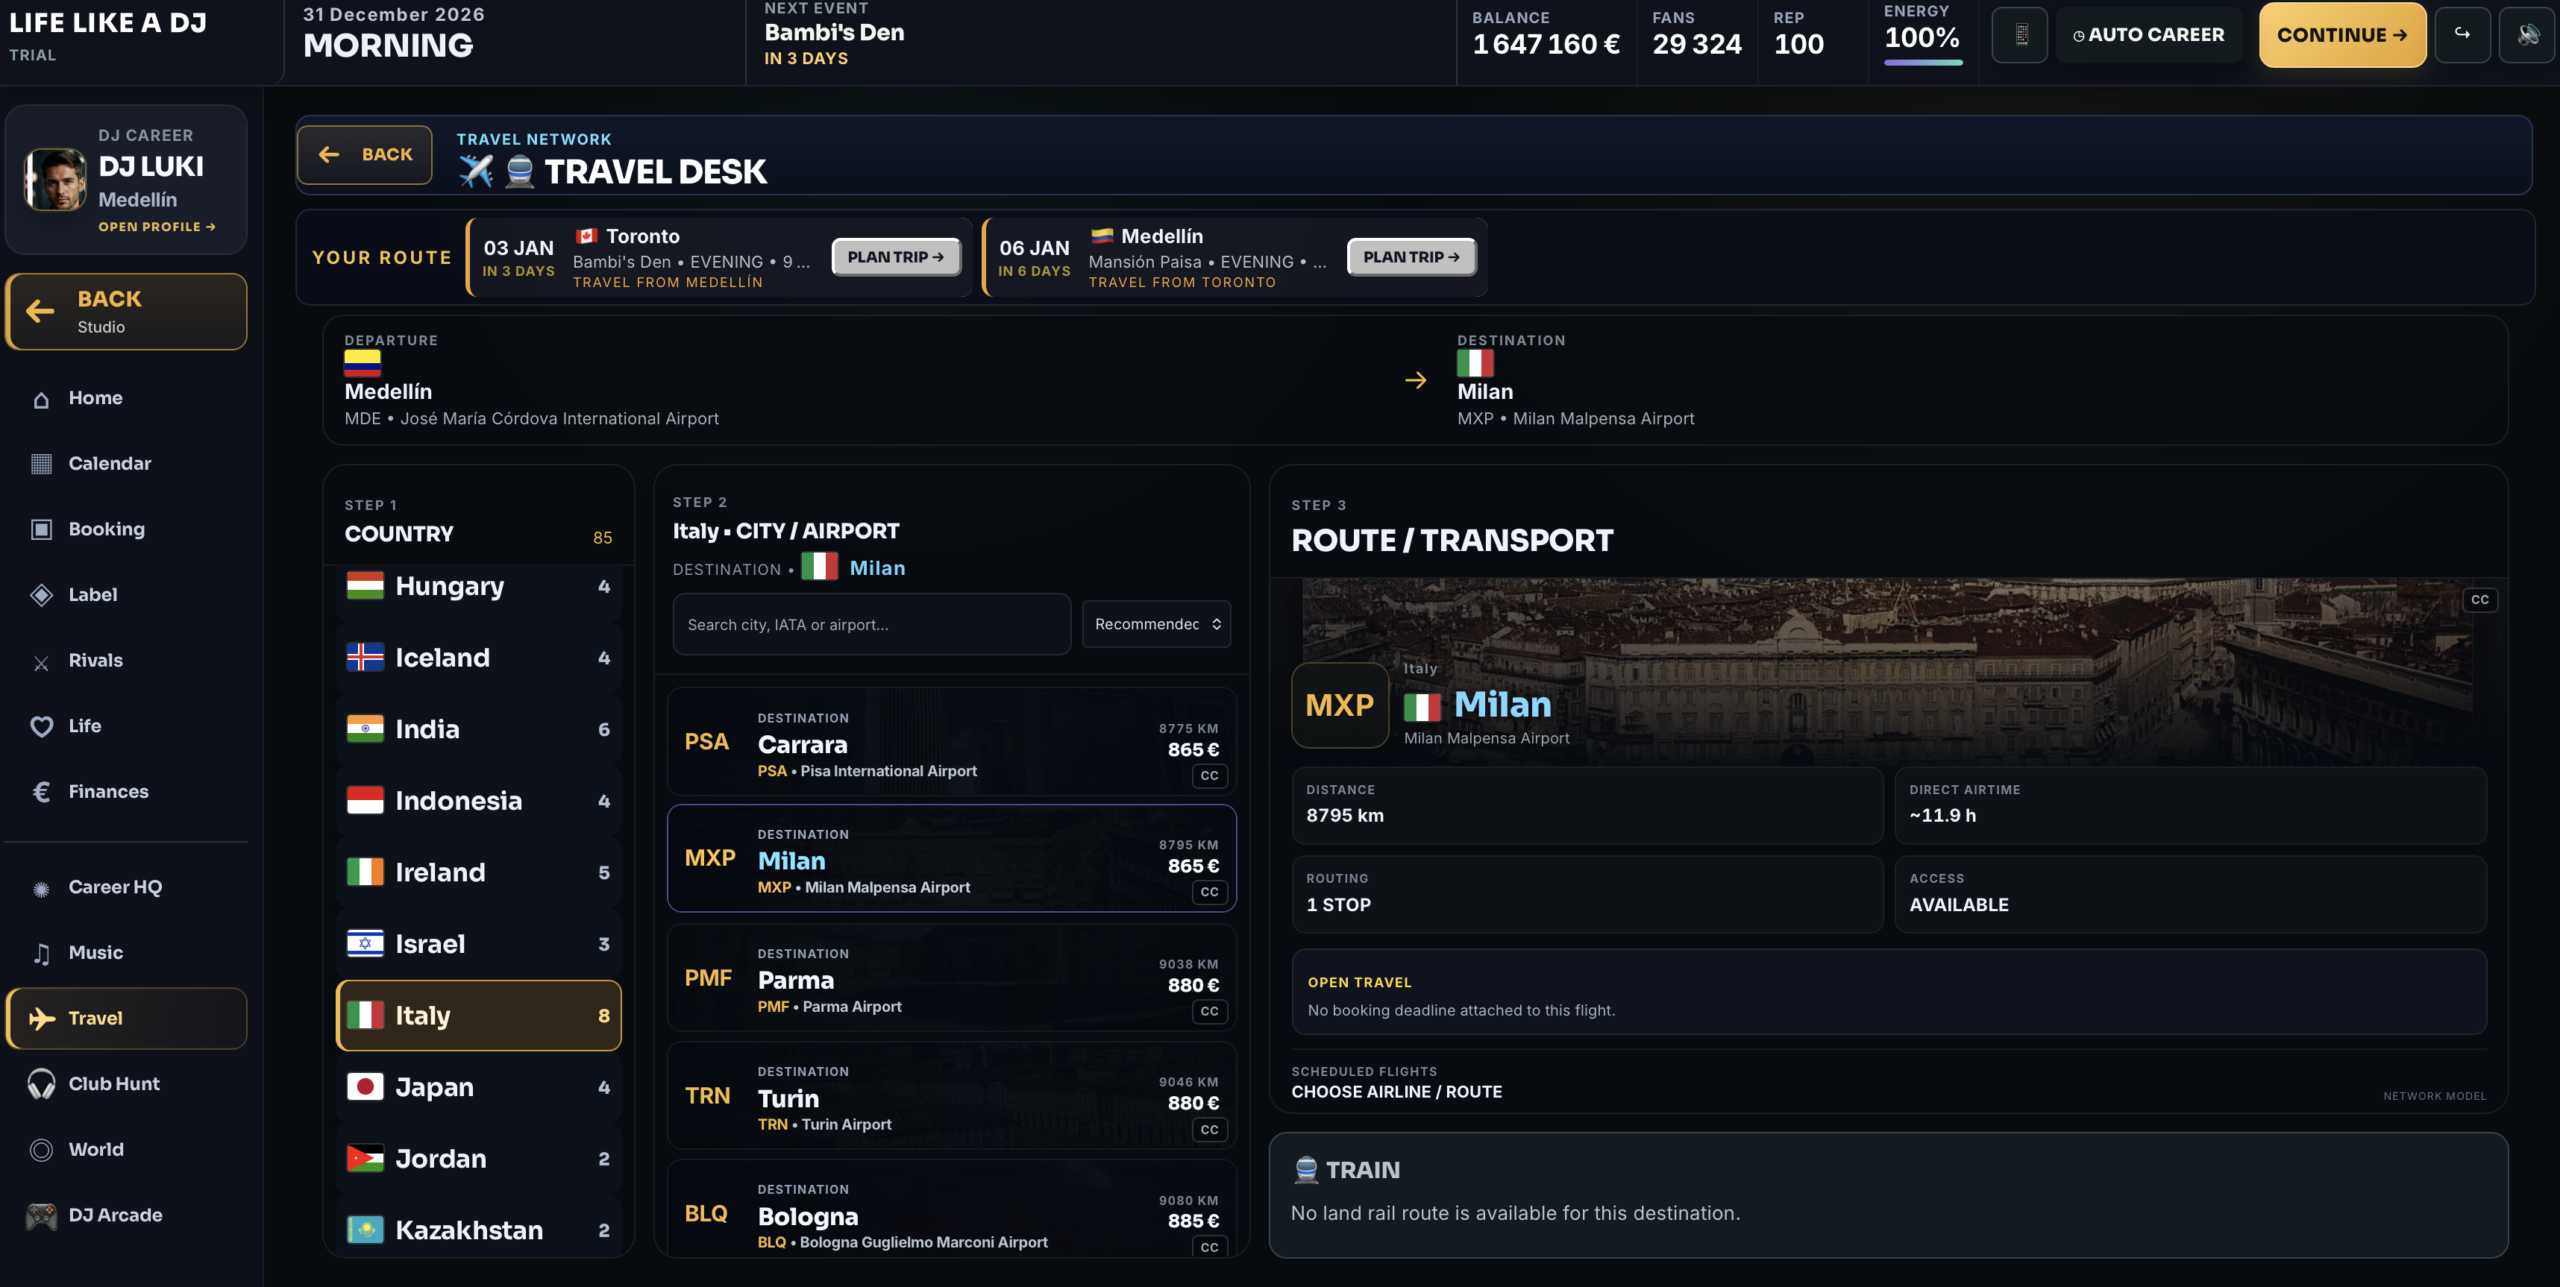
Task: Click Plan Trip for Medellín route
Action: [1411, 257]
